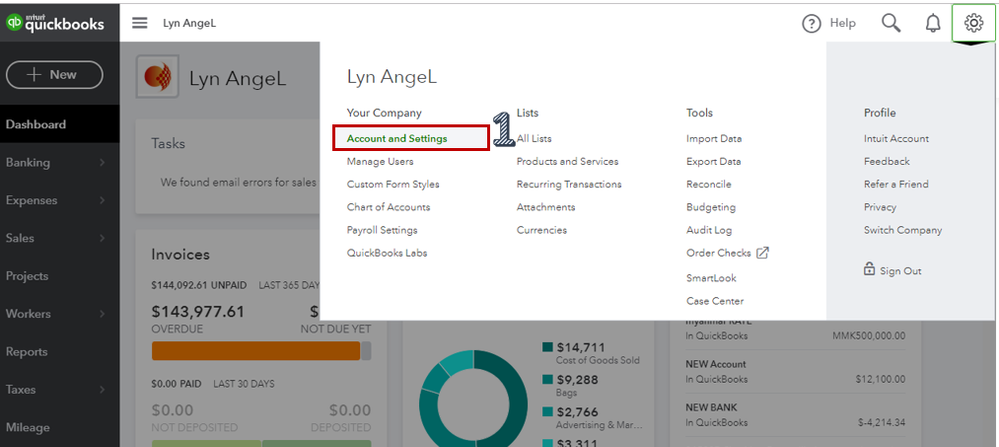Screen dimensions: 999x447
Task: Click the Help question mark icon
Action: tap(811, 24)
